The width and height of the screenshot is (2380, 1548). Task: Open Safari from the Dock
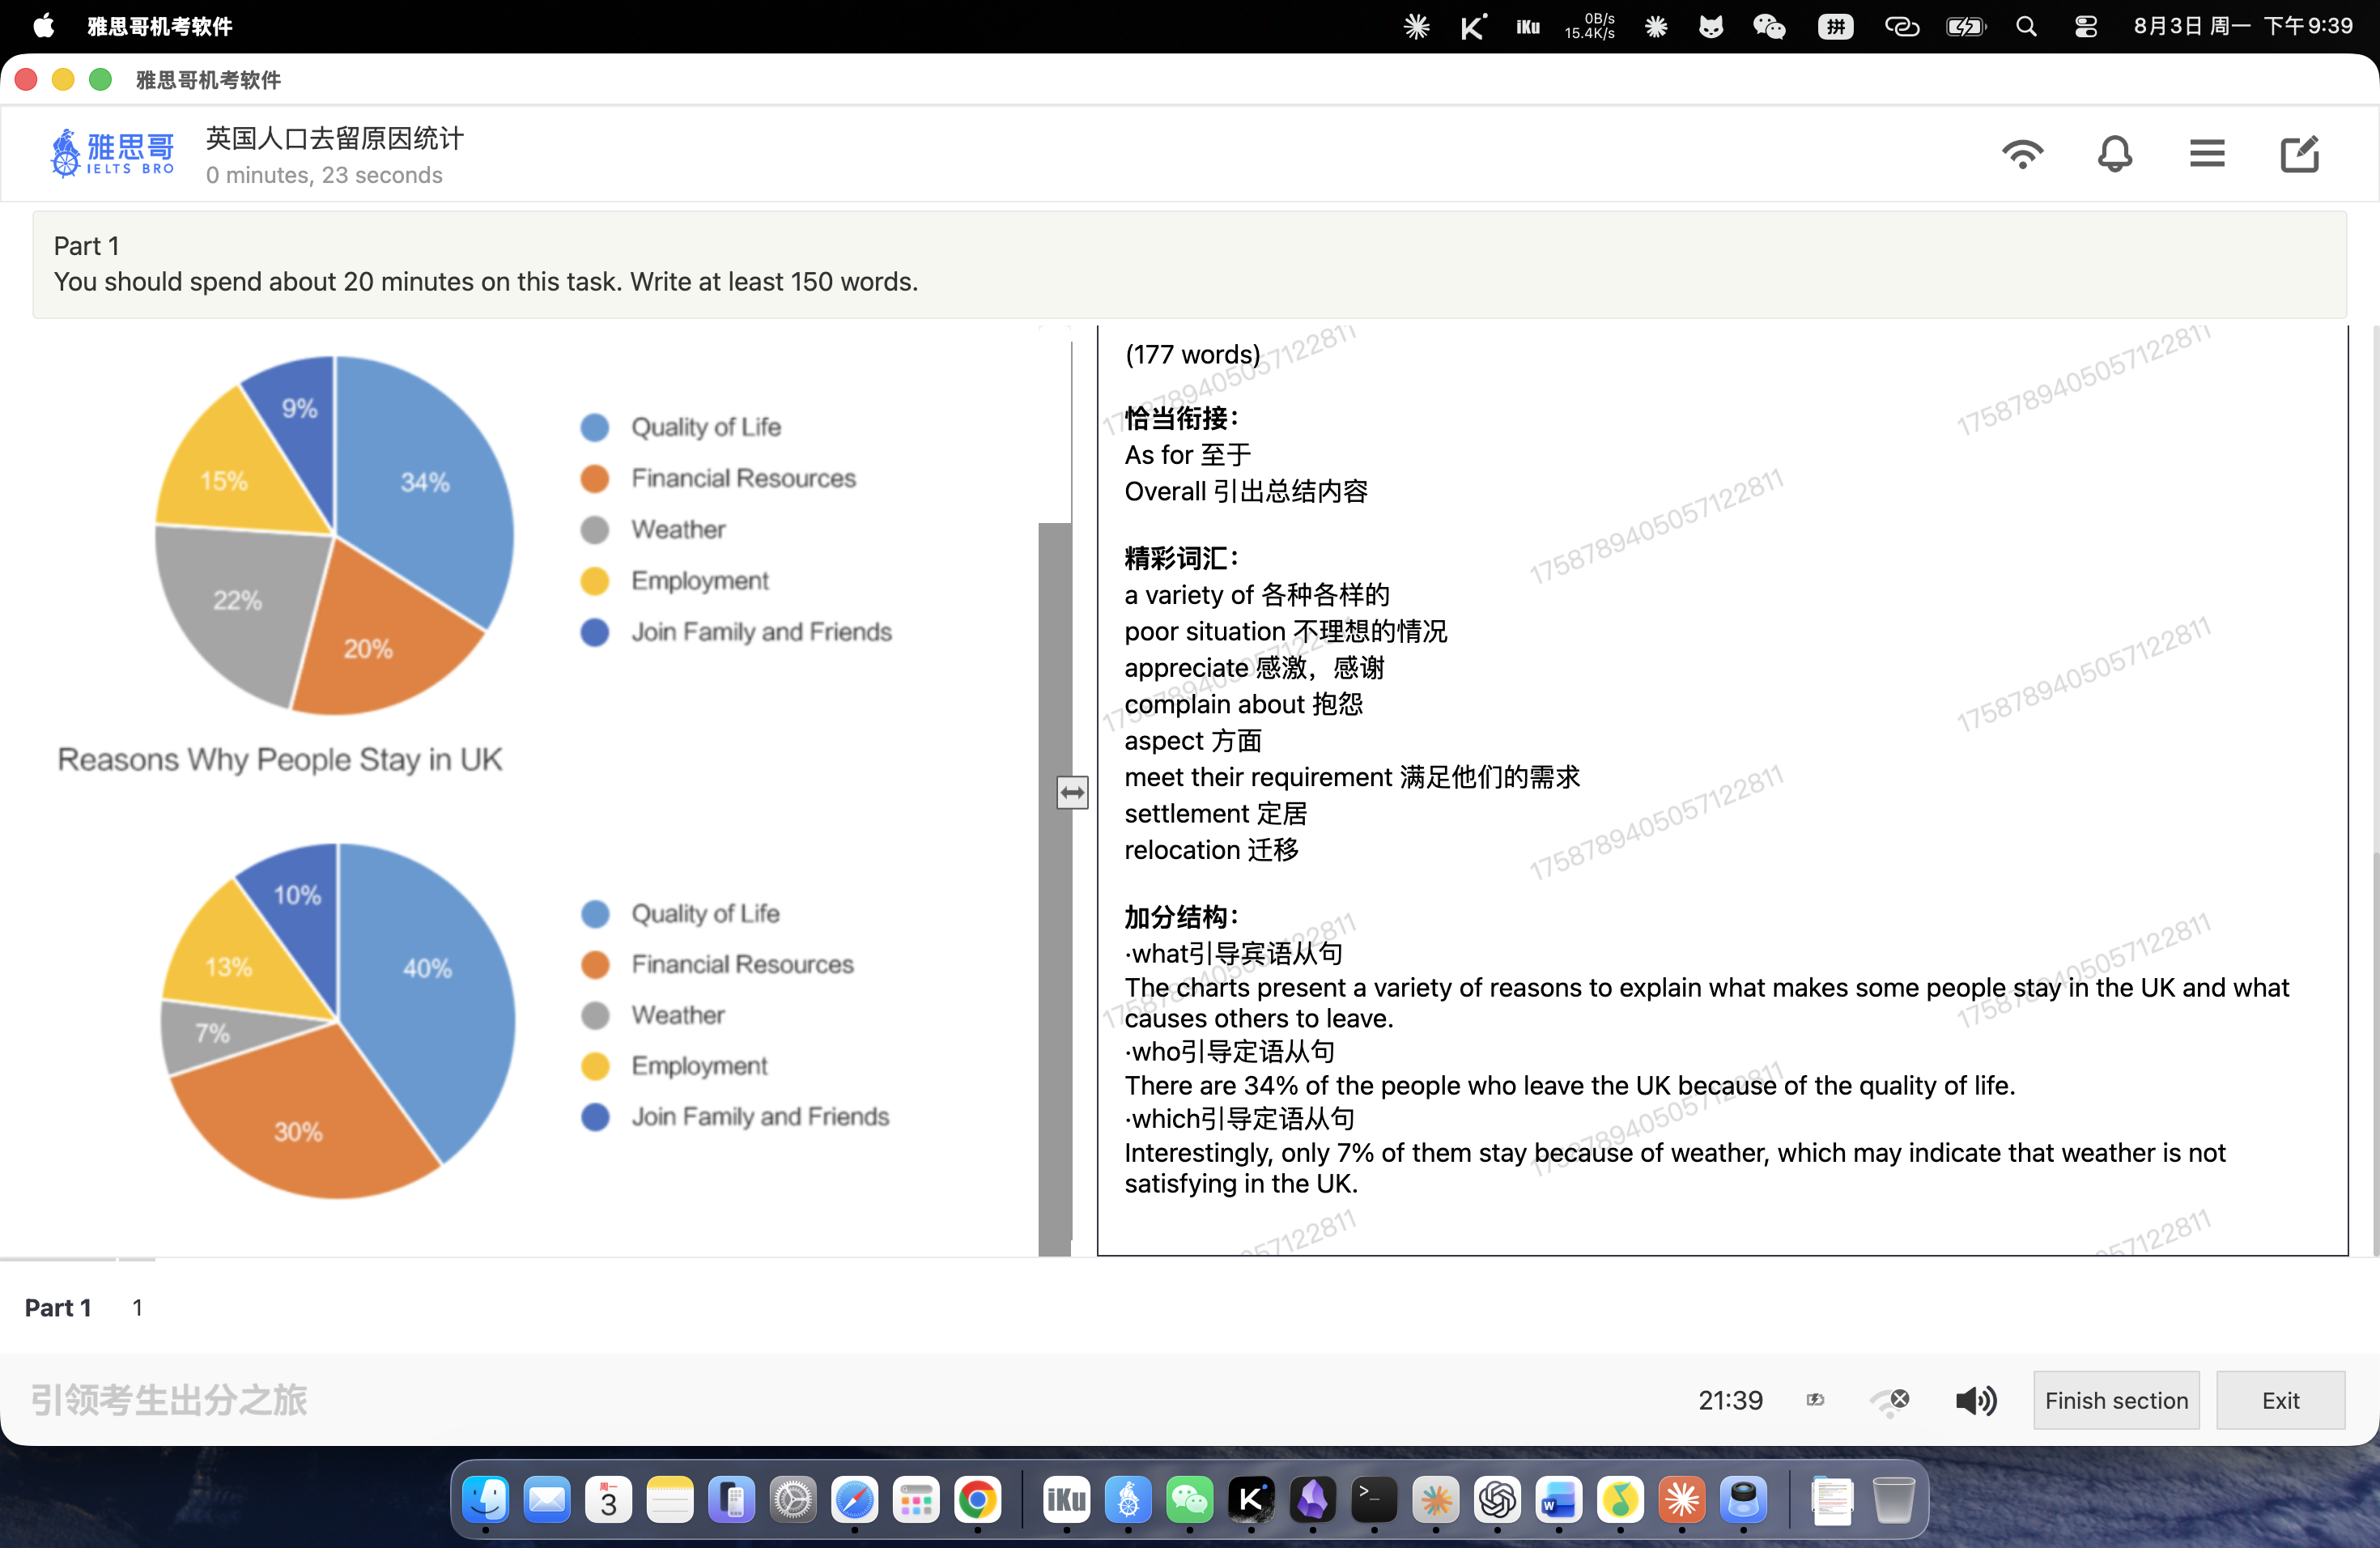854,1500
